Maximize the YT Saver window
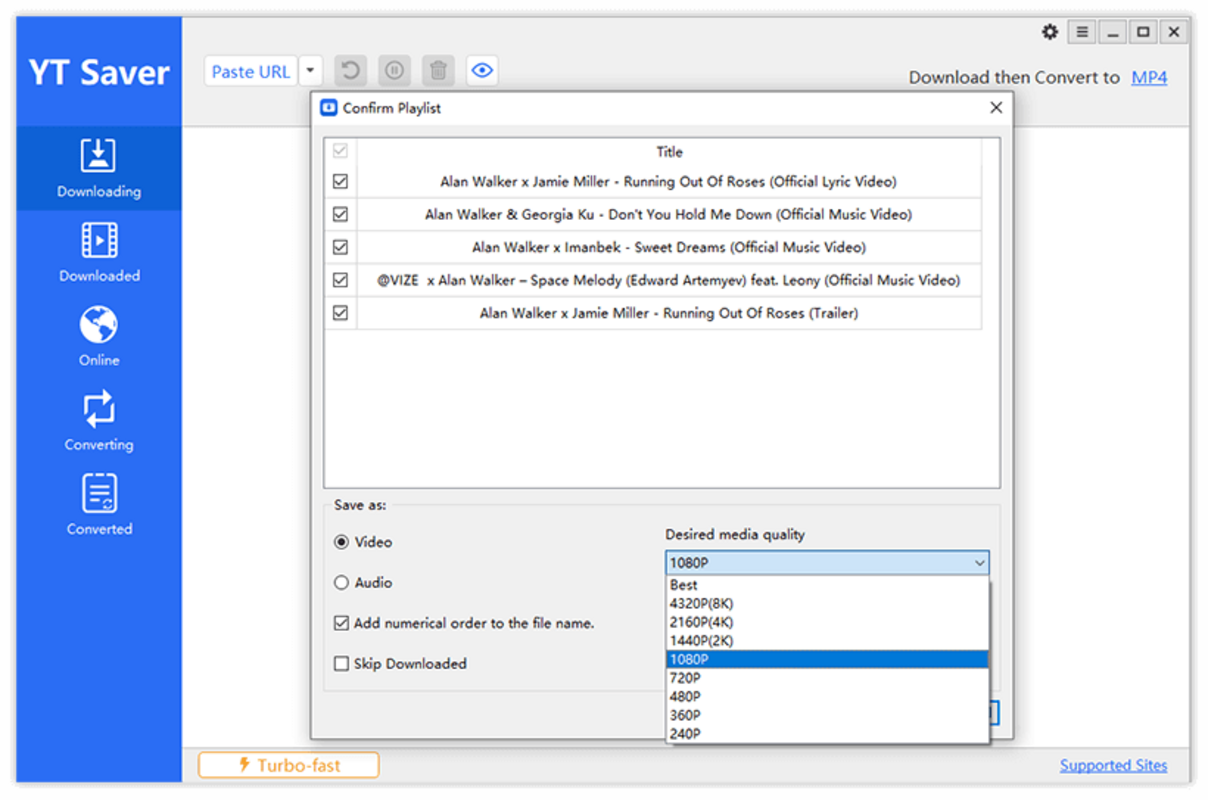Image resolution: width=1208 pixels, height=800 pixels. (x=1144, y=32)
